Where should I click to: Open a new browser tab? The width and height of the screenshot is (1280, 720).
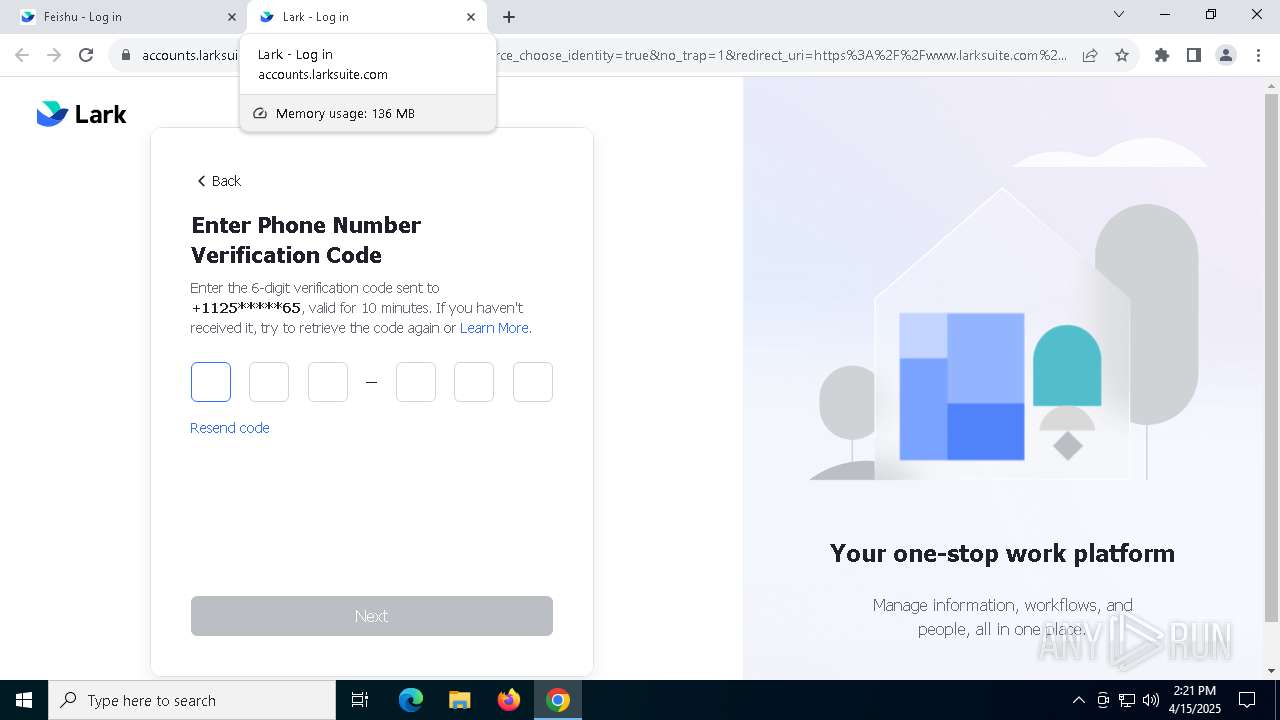pyautogui.click(x=509, y=17)
